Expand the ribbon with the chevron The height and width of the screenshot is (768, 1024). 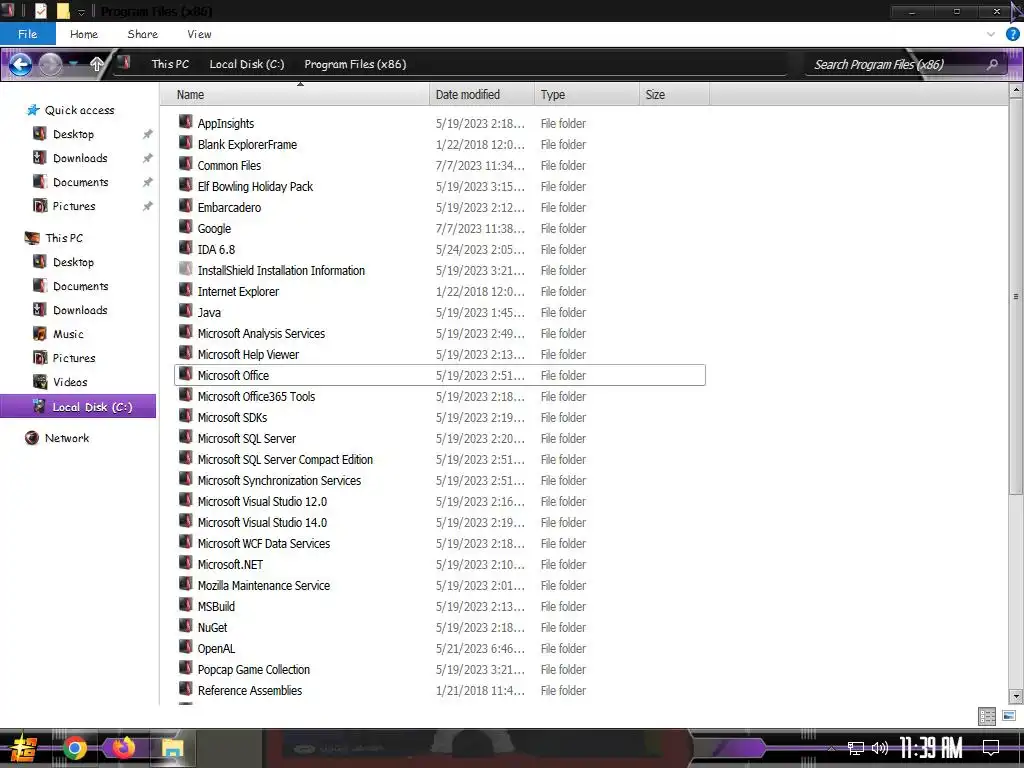click(x=991, y=34)
